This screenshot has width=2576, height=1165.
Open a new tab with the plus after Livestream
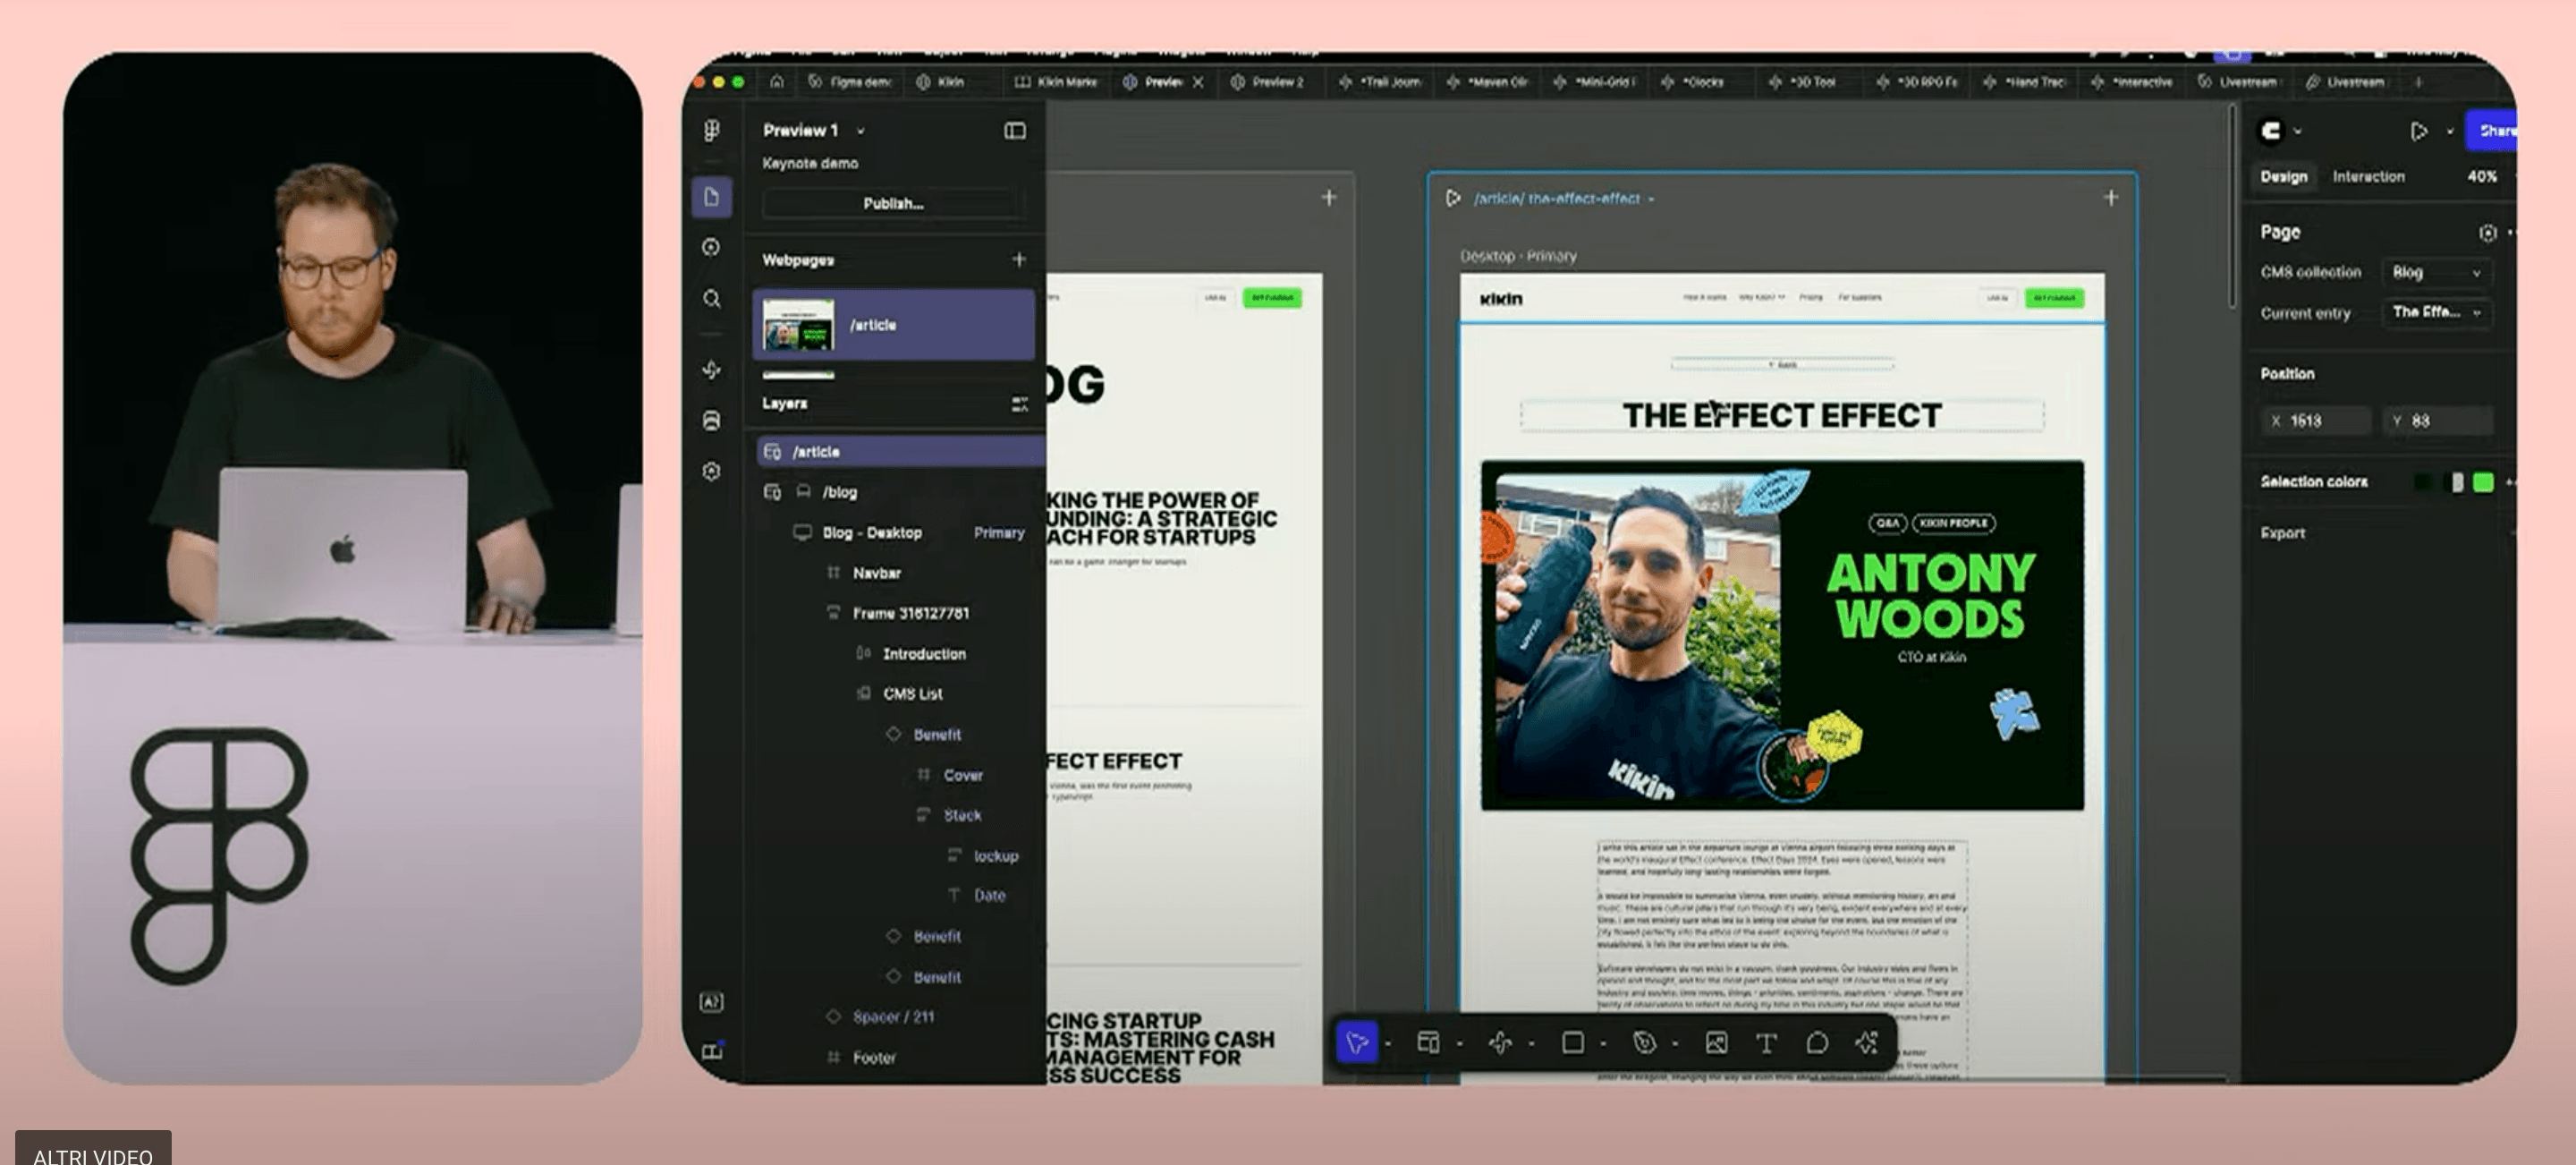2418,82
